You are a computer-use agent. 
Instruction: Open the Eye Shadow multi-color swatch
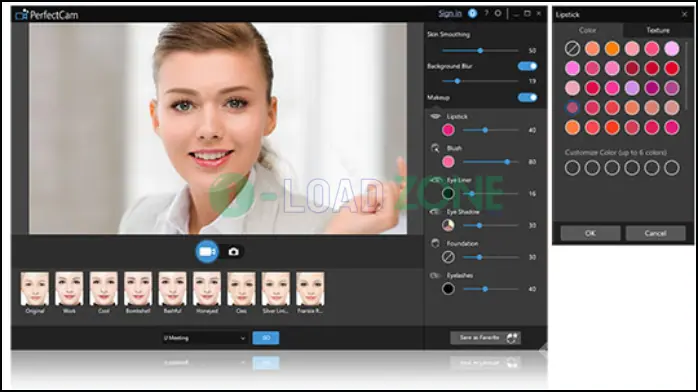pos(448,226)
